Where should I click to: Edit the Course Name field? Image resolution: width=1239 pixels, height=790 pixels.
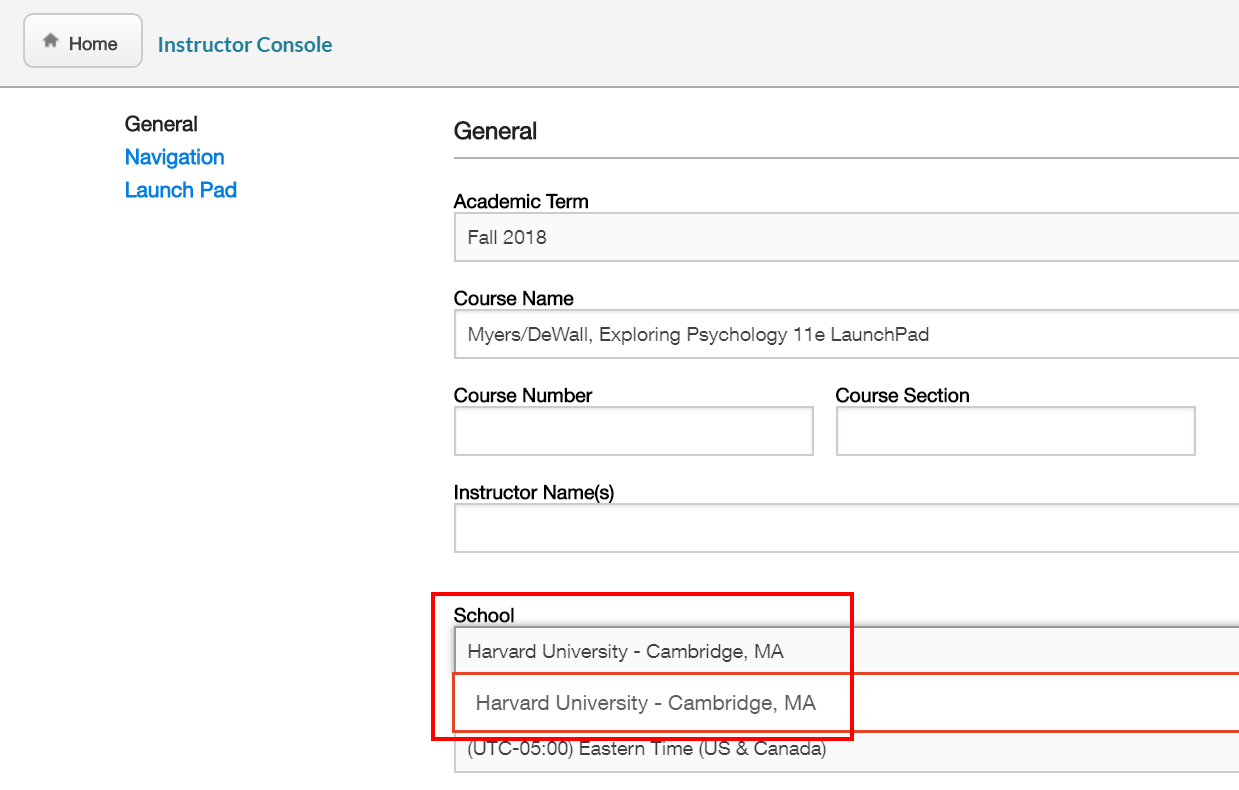[700, 334]
